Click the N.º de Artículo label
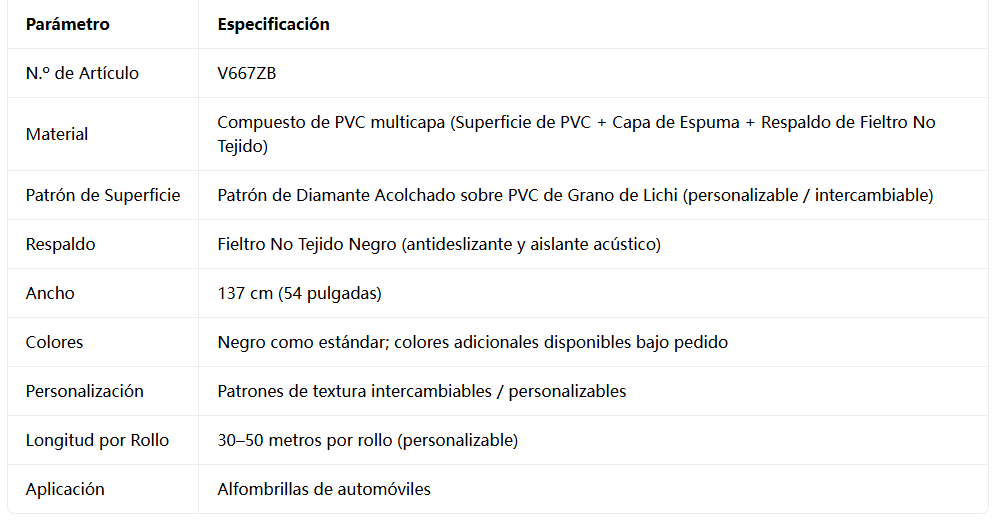The image size is (997, 522). point(82,73)
